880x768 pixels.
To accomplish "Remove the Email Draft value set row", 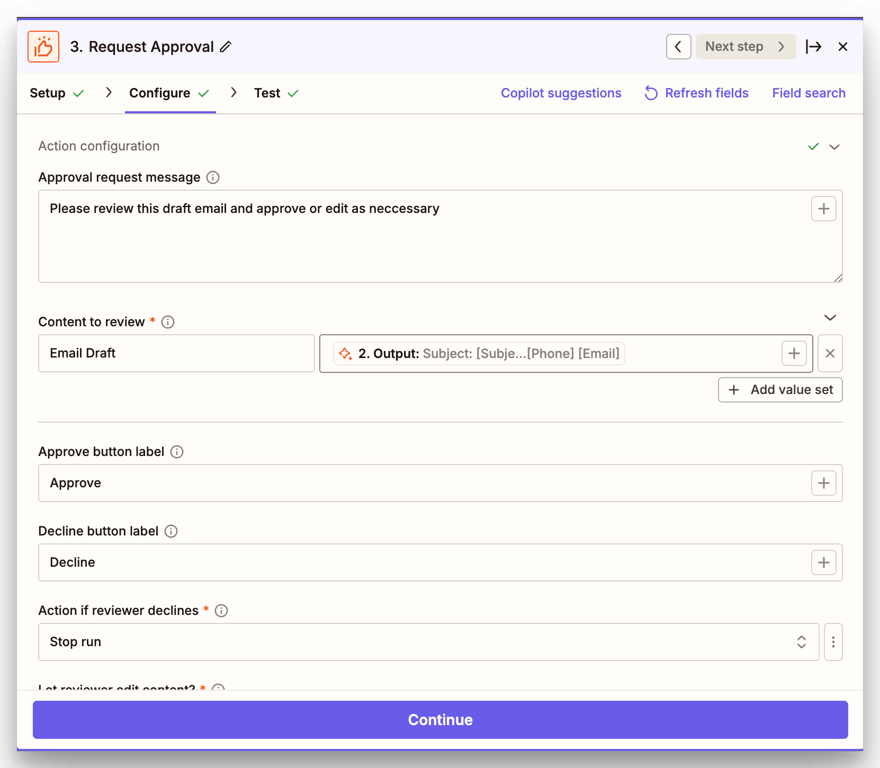I will click(x=830, y=354).
